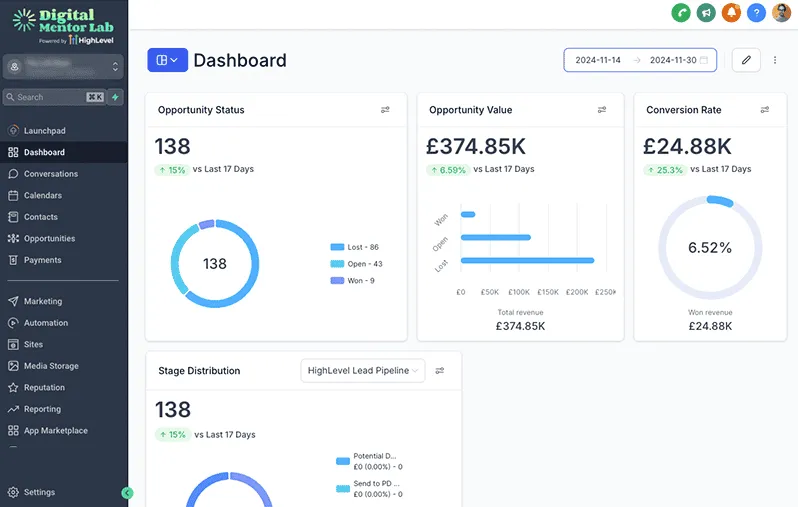Open the date range picker calendar icon
Image resolution: width=798 pixels, height=507 pixels.
pos(704,60)
